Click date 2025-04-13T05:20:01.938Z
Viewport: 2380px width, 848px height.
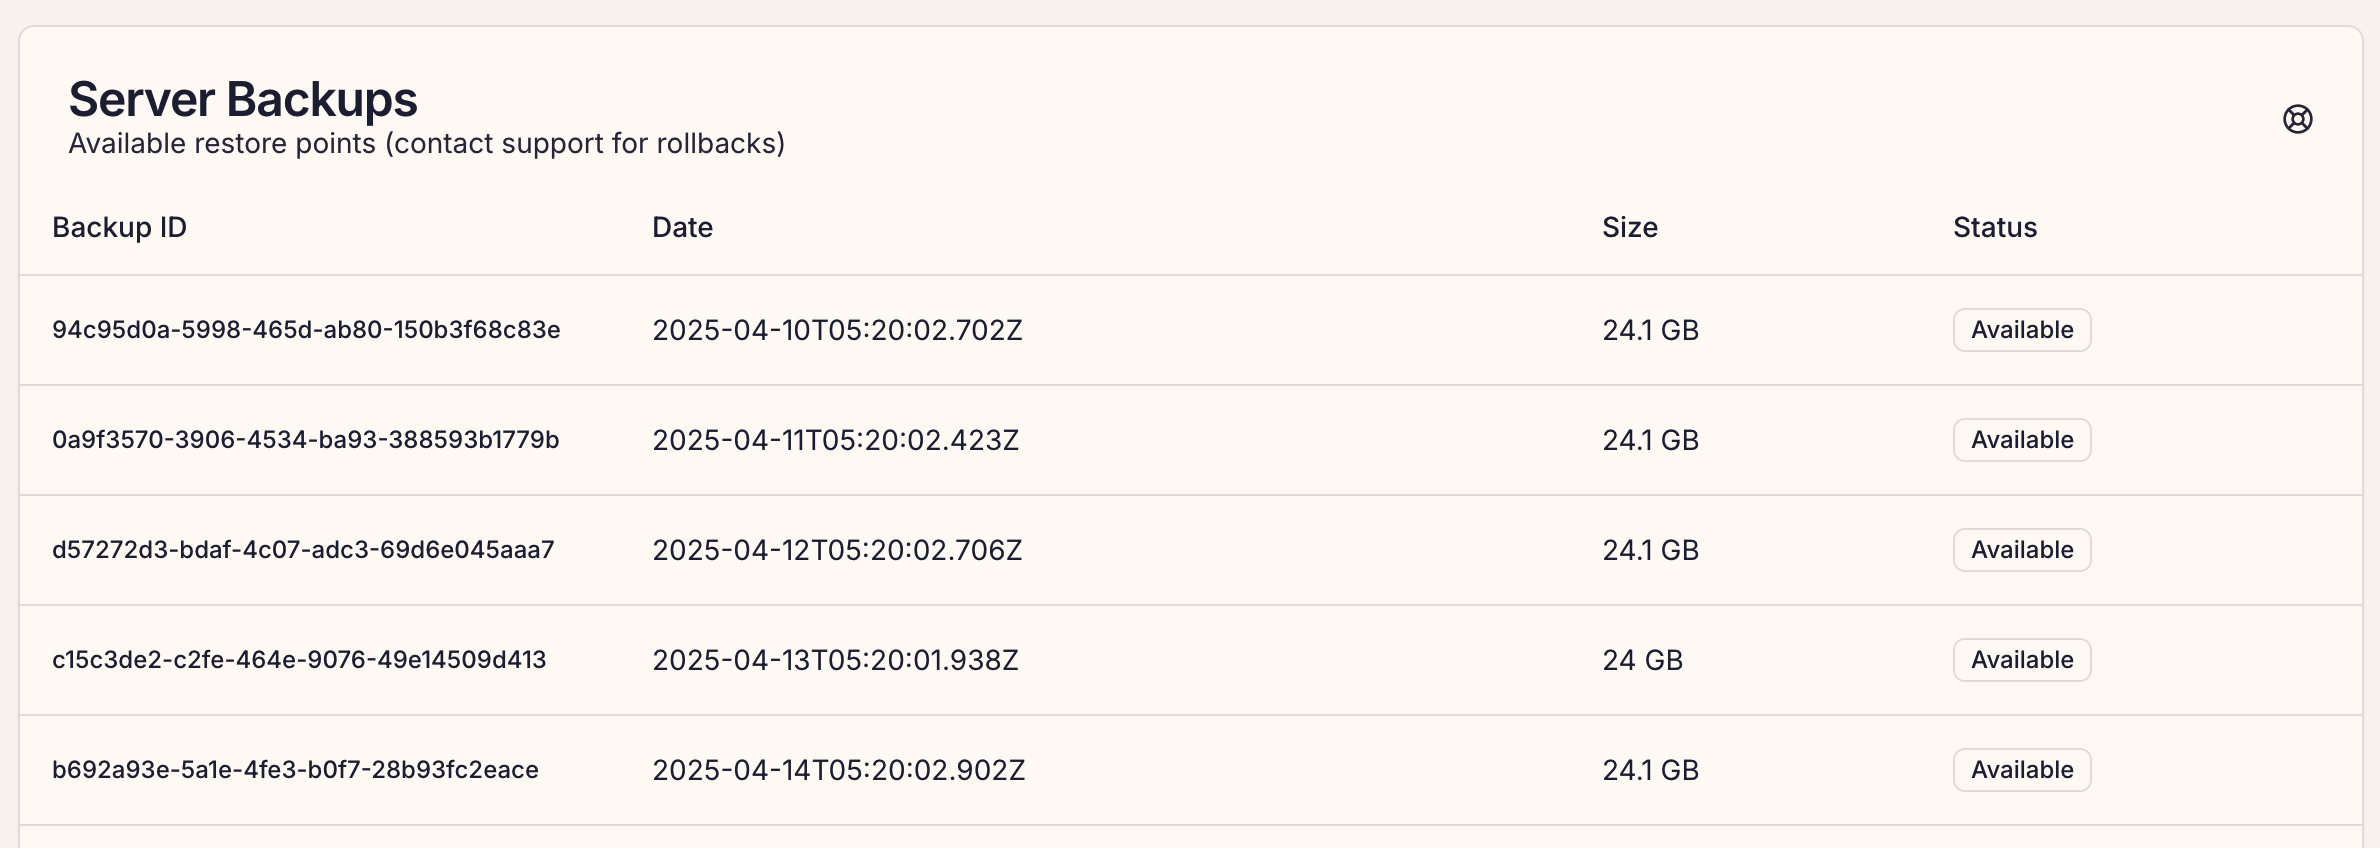835,660
